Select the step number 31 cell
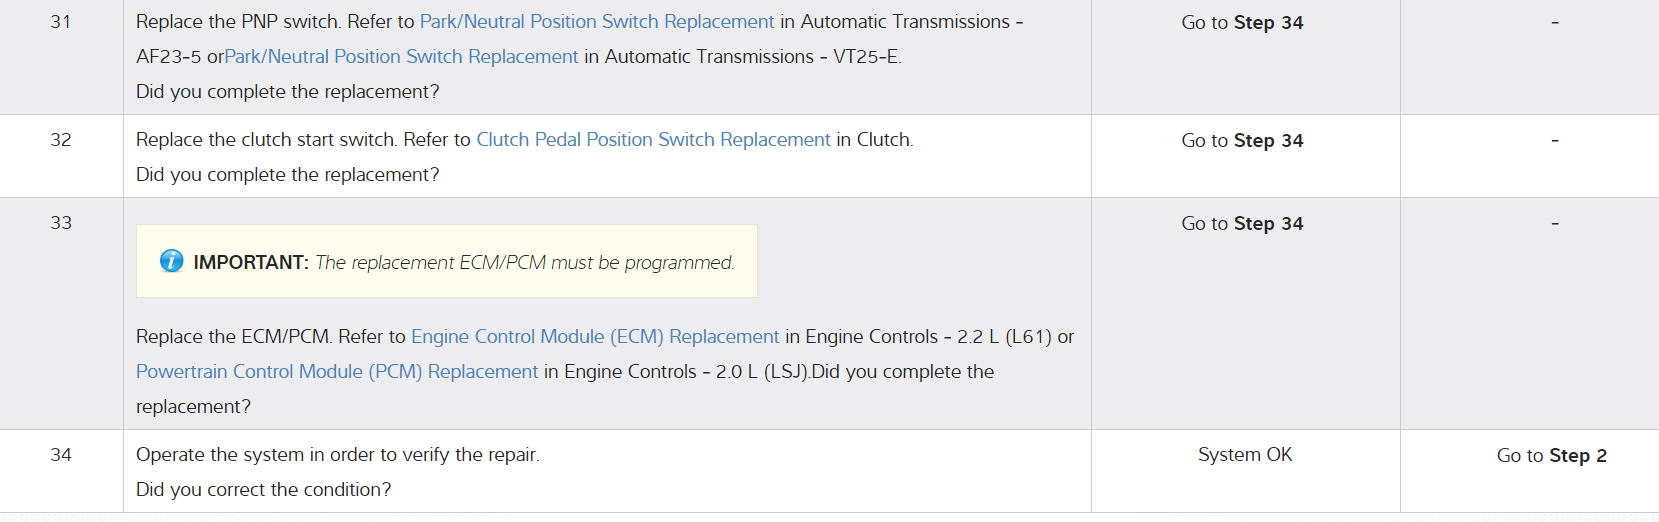The image size is (1659, 522). (61, 22)
